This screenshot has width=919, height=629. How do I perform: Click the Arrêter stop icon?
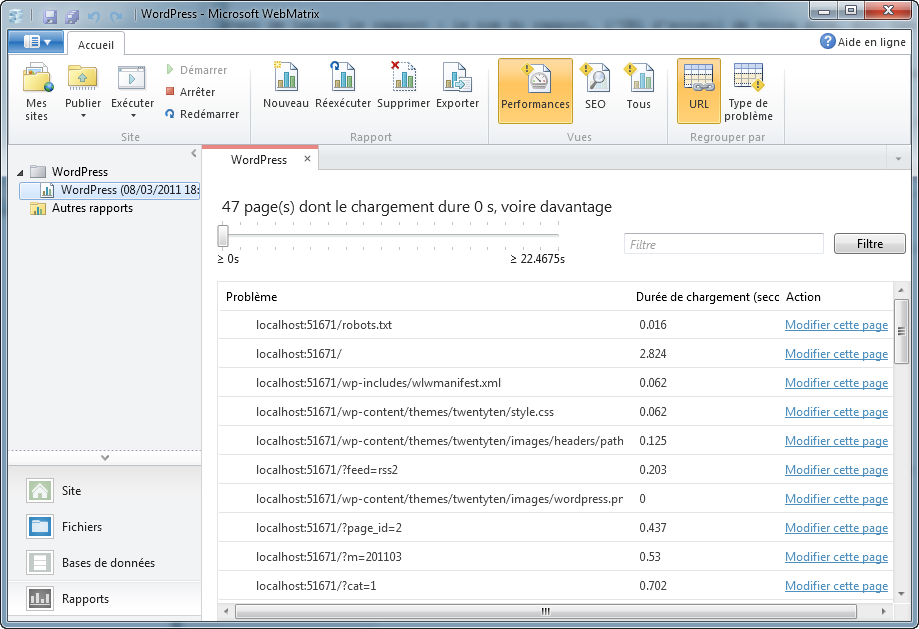(171, 92)
